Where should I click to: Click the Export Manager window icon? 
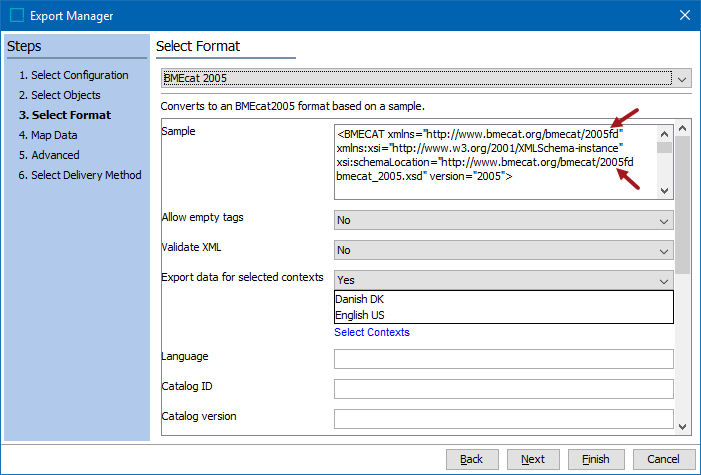[x=17, y=15]
